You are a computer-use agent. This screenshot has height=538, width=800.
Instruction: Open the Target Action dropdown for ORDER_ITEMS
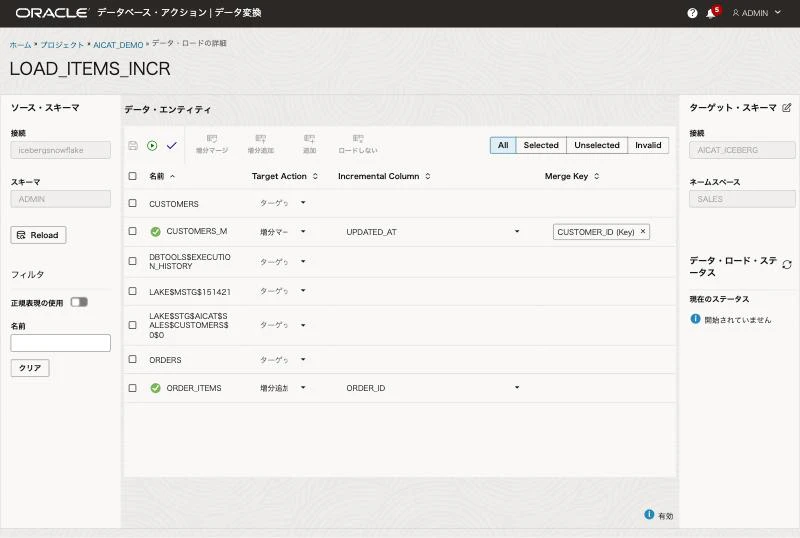pyautogui.click(x=303, y=387)
